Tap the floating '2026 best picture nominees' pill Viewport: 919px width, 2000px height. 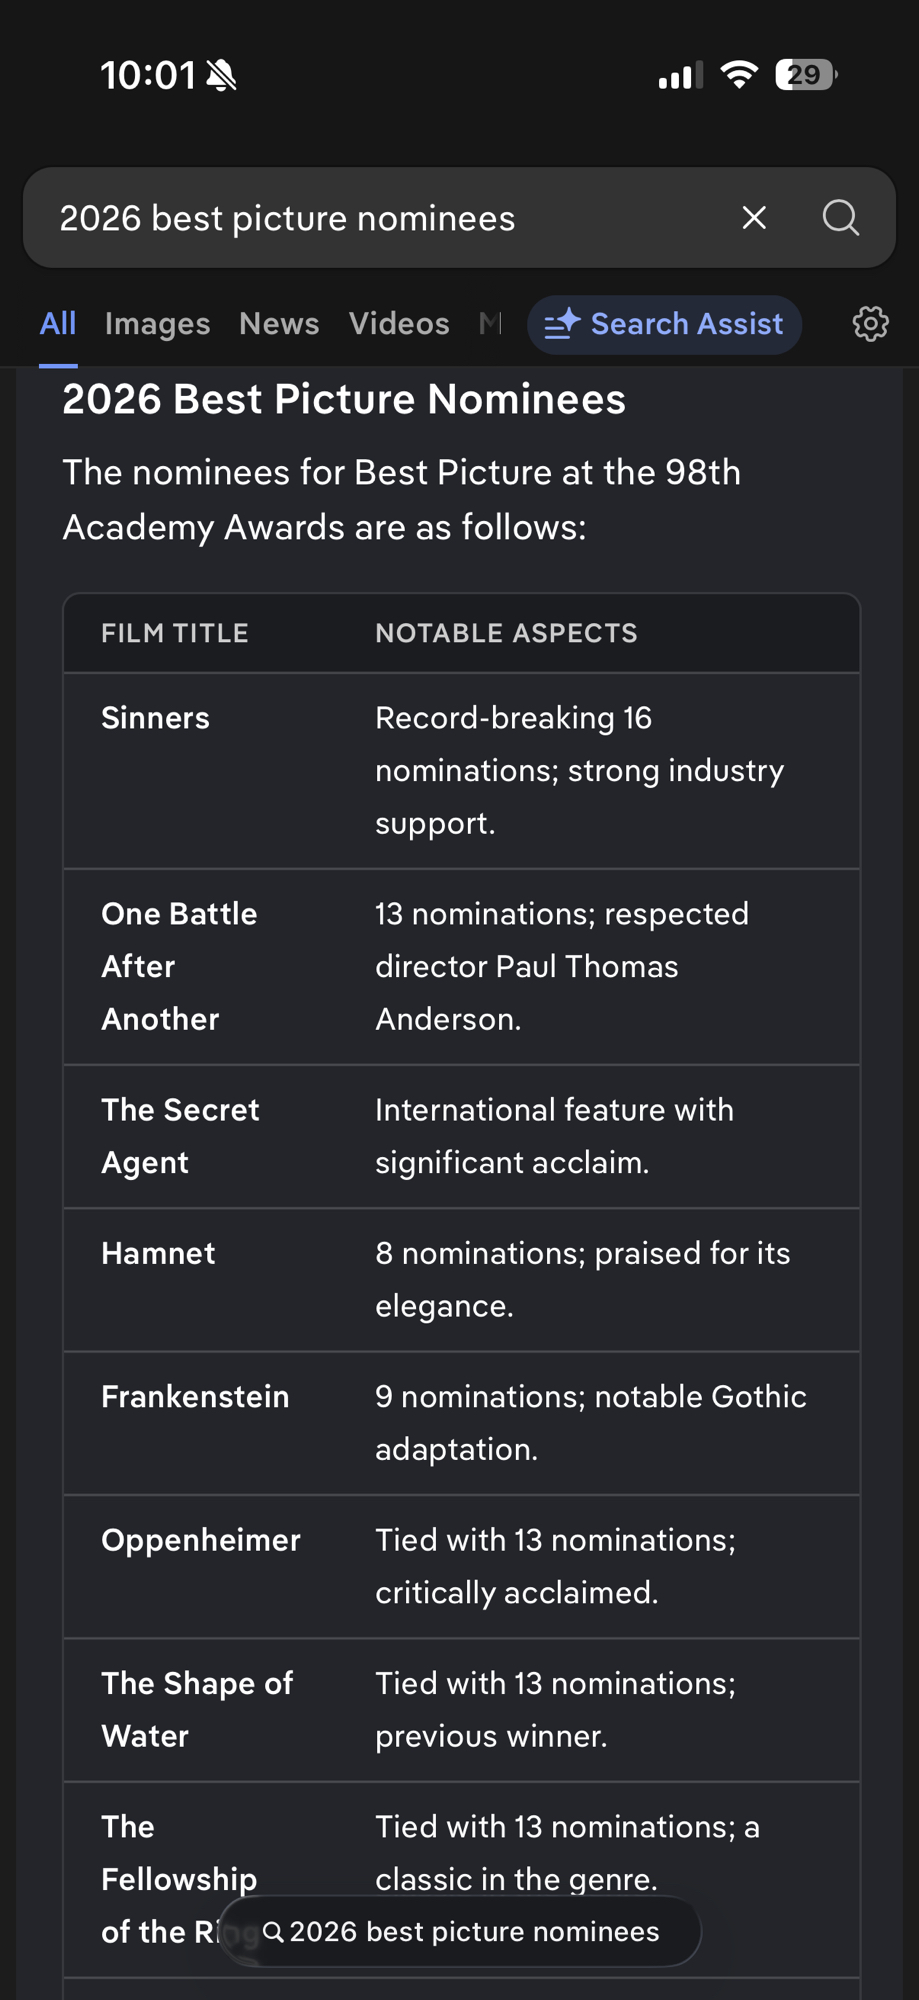[461, 1931]
